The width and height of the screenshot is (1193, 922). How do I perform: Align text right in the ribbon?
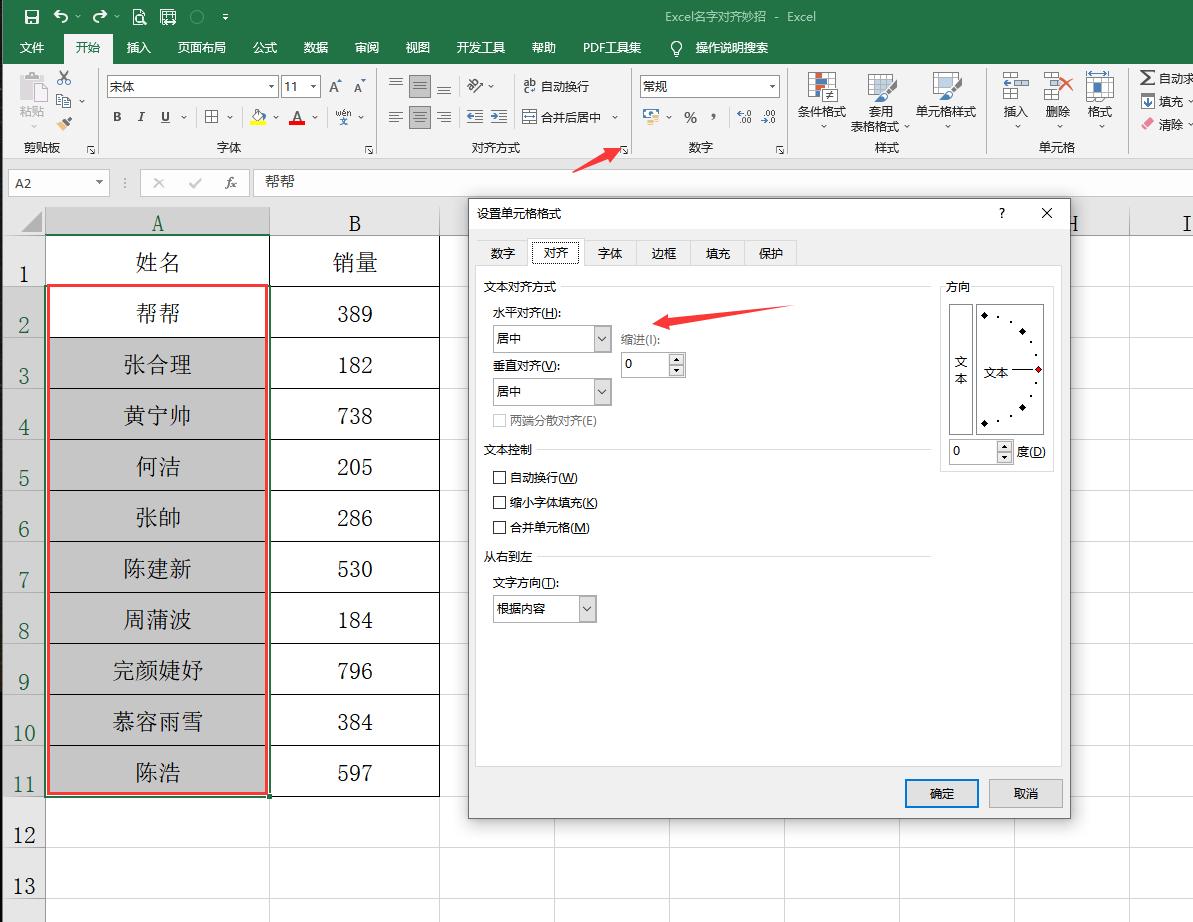click(444, 117)
